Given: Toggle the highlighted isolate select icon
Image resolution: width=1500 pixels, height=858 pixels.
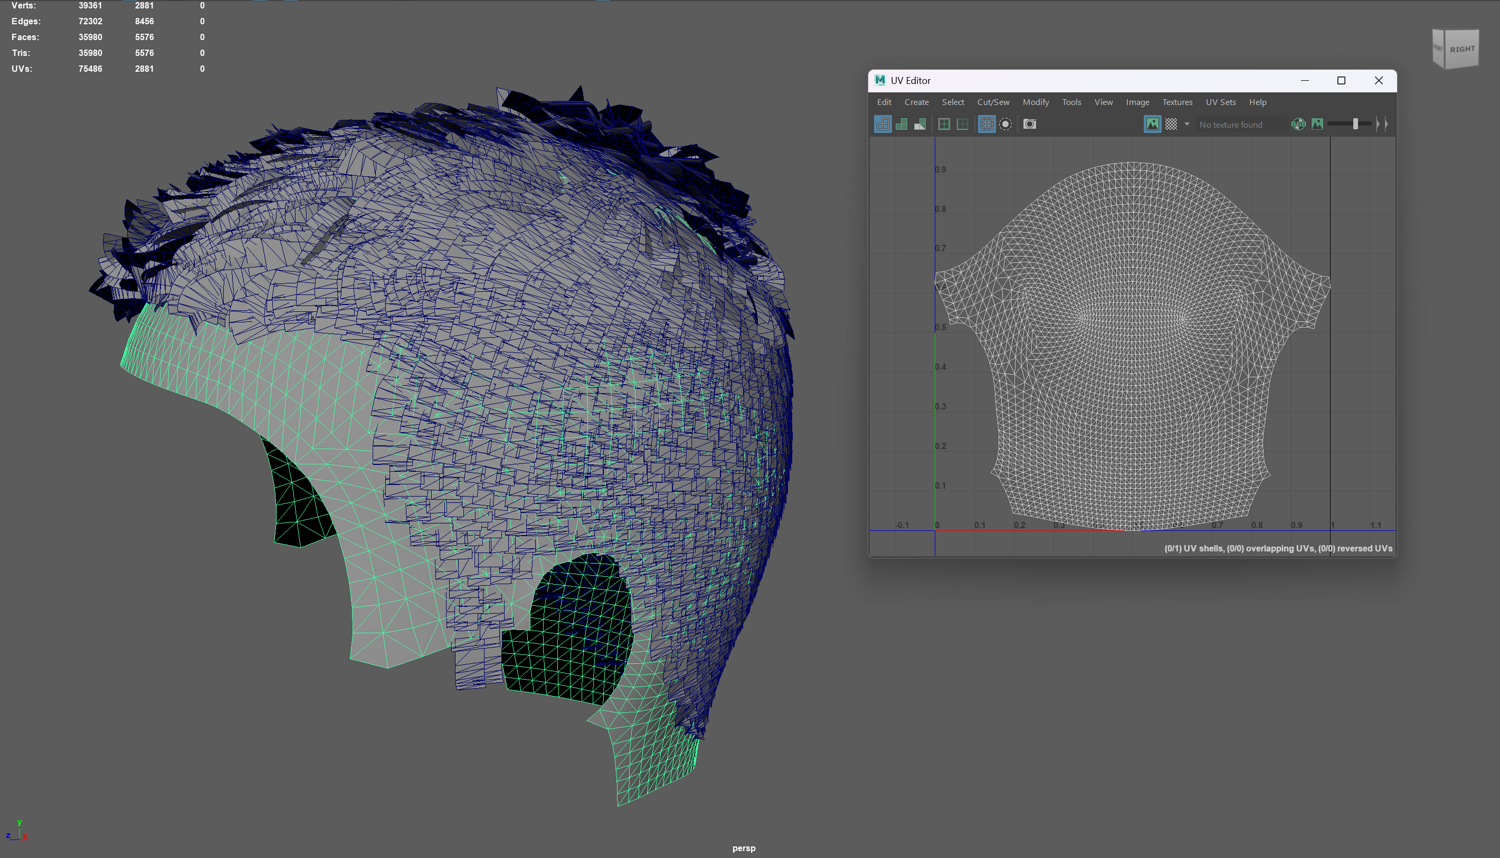Looking at the screenshot, I should [x=987, y=124].
